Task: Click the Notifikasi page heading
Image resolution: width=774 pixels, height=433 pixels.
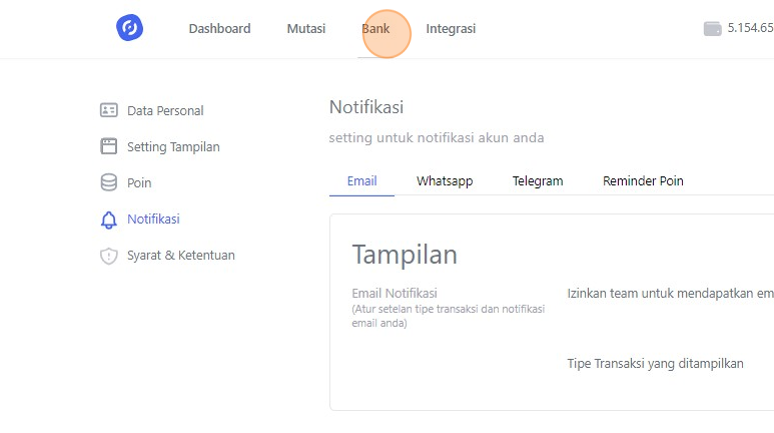Action: (366, 107)
